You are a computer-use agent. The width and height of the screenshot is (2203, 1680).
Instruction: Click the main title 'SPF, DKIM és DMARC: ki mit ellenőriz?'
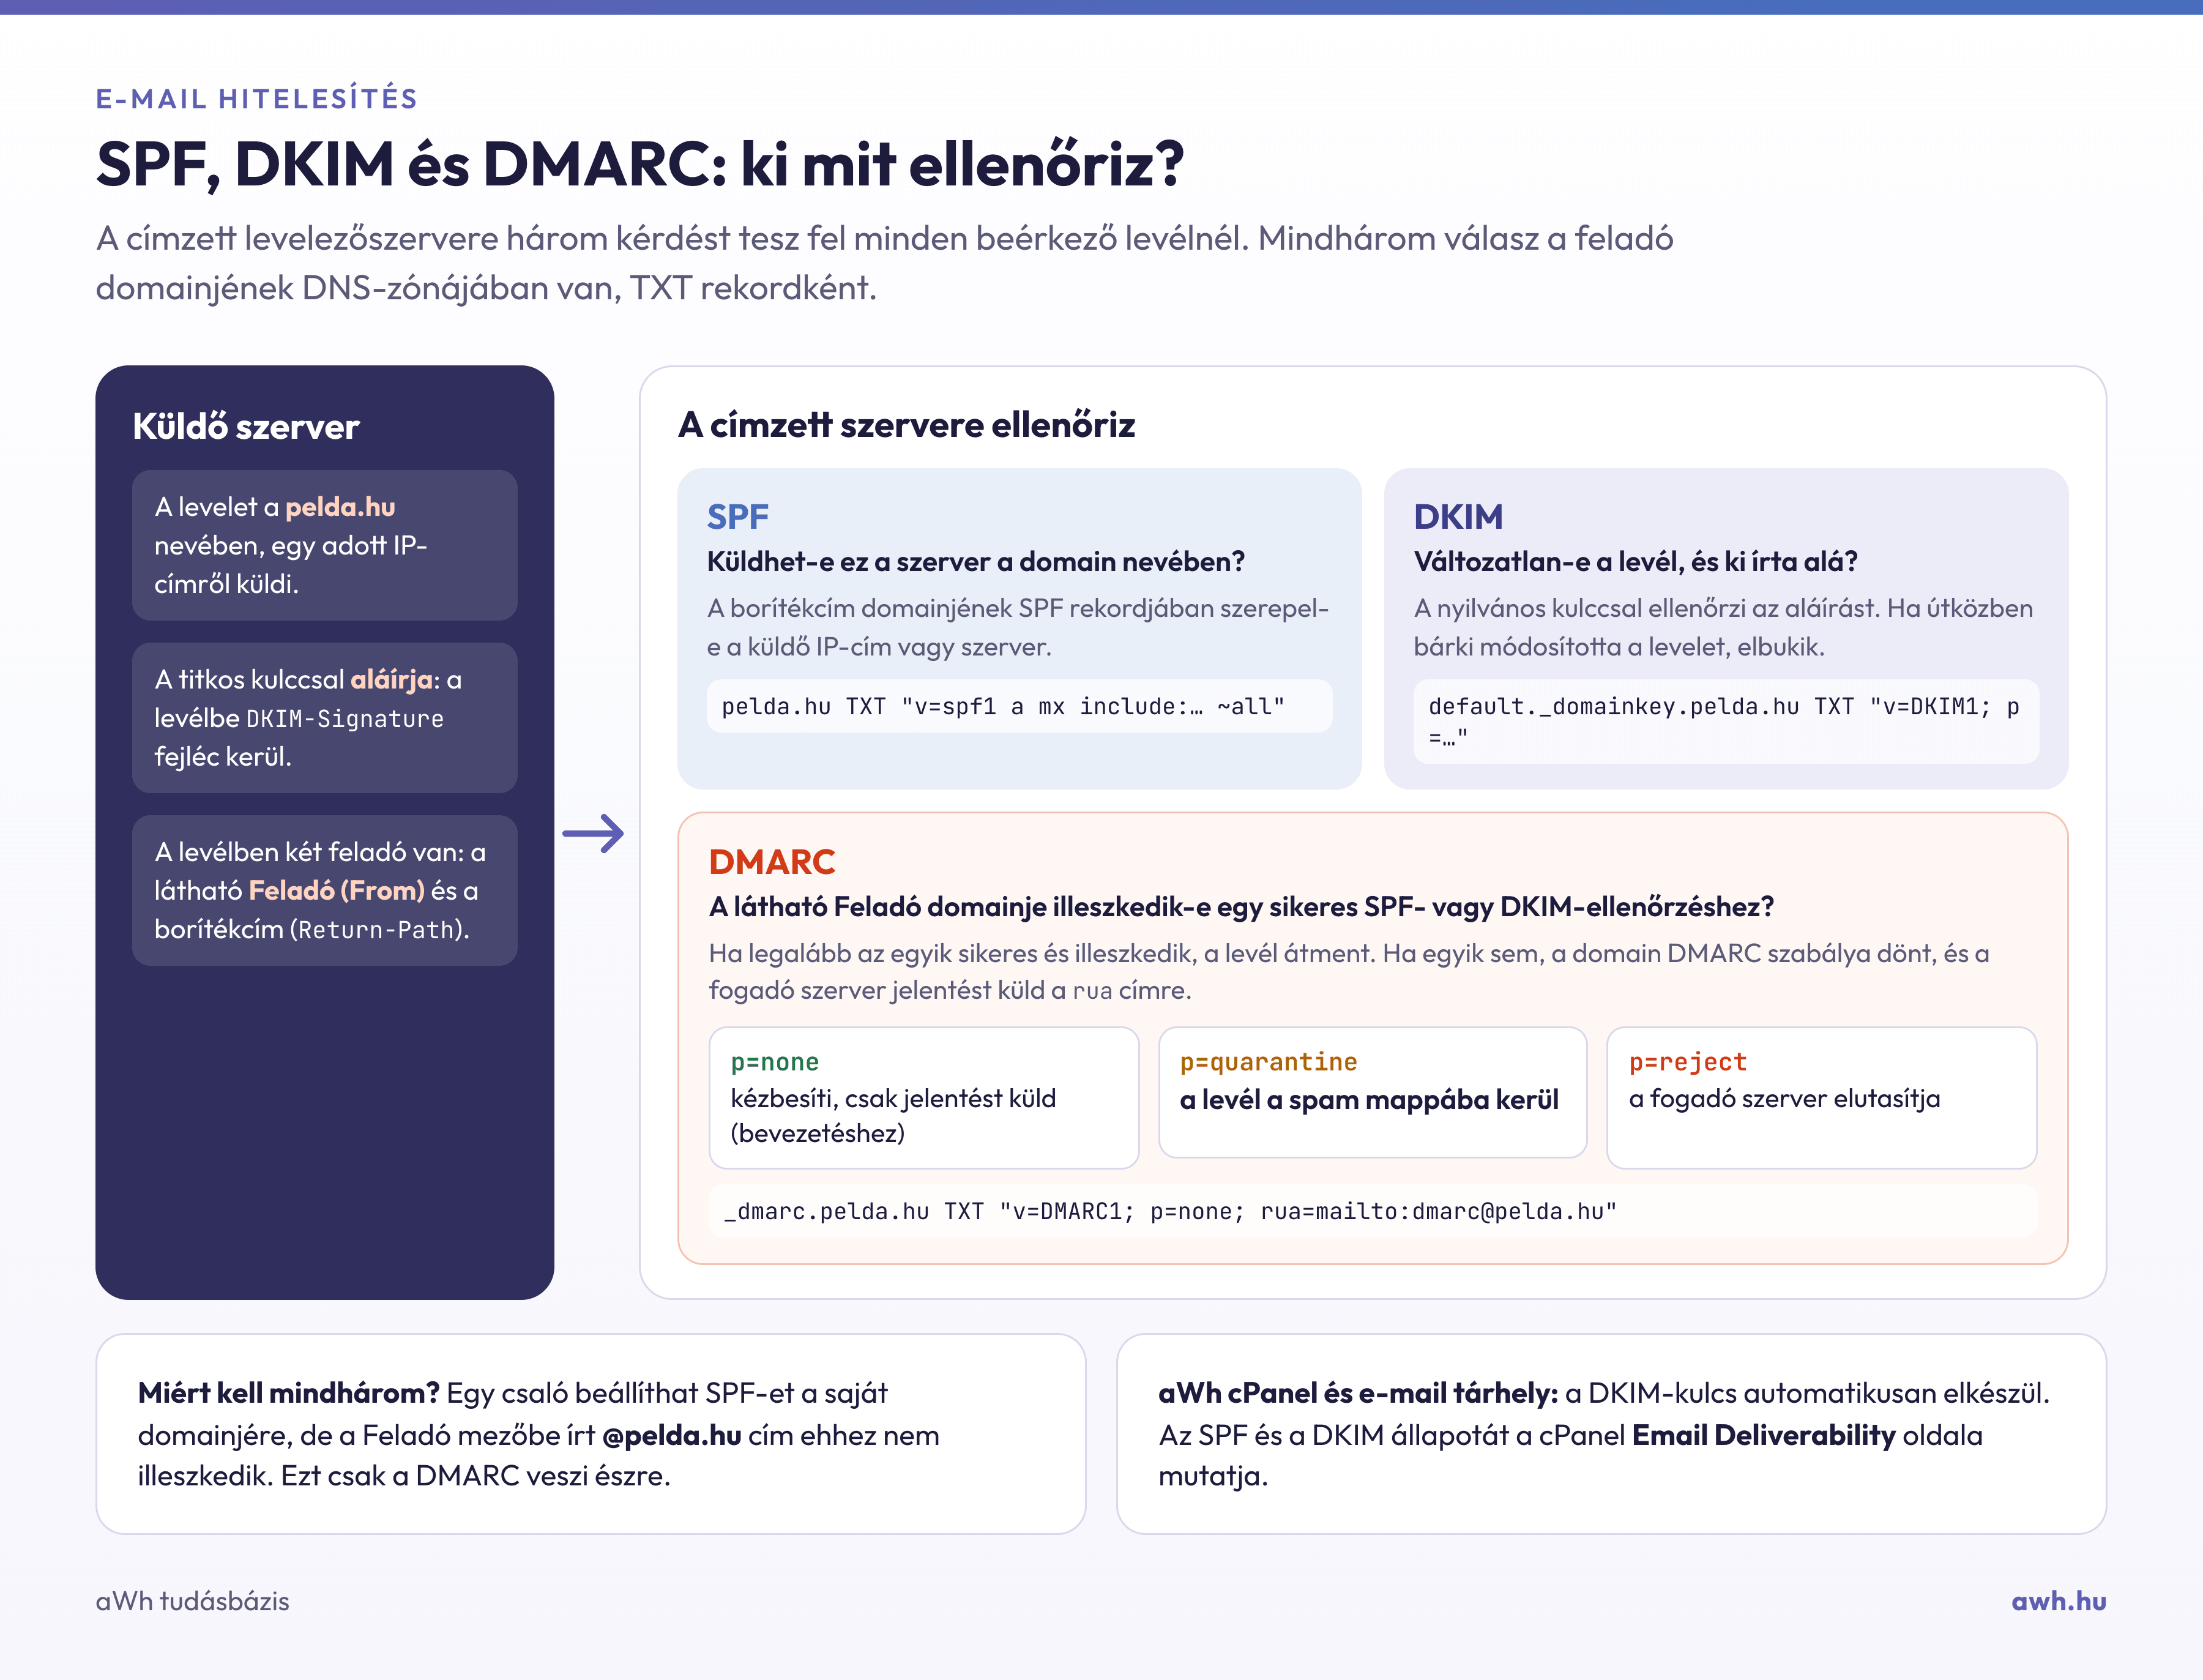pos(640,164)
